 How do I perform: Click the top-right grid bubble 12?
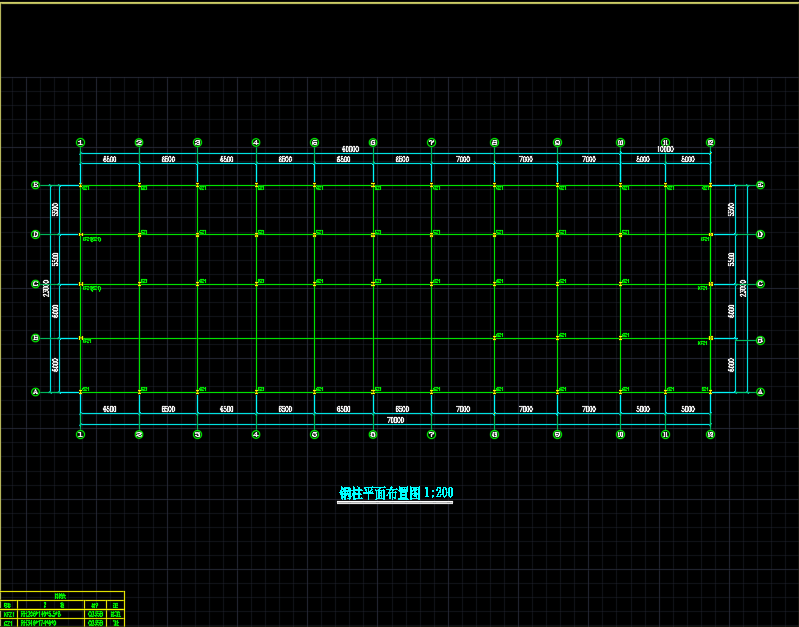(x=710, y=143)
